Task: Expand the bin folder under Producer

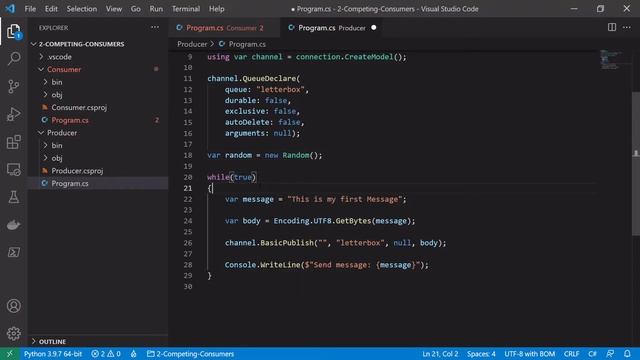Action: [45, 145]
